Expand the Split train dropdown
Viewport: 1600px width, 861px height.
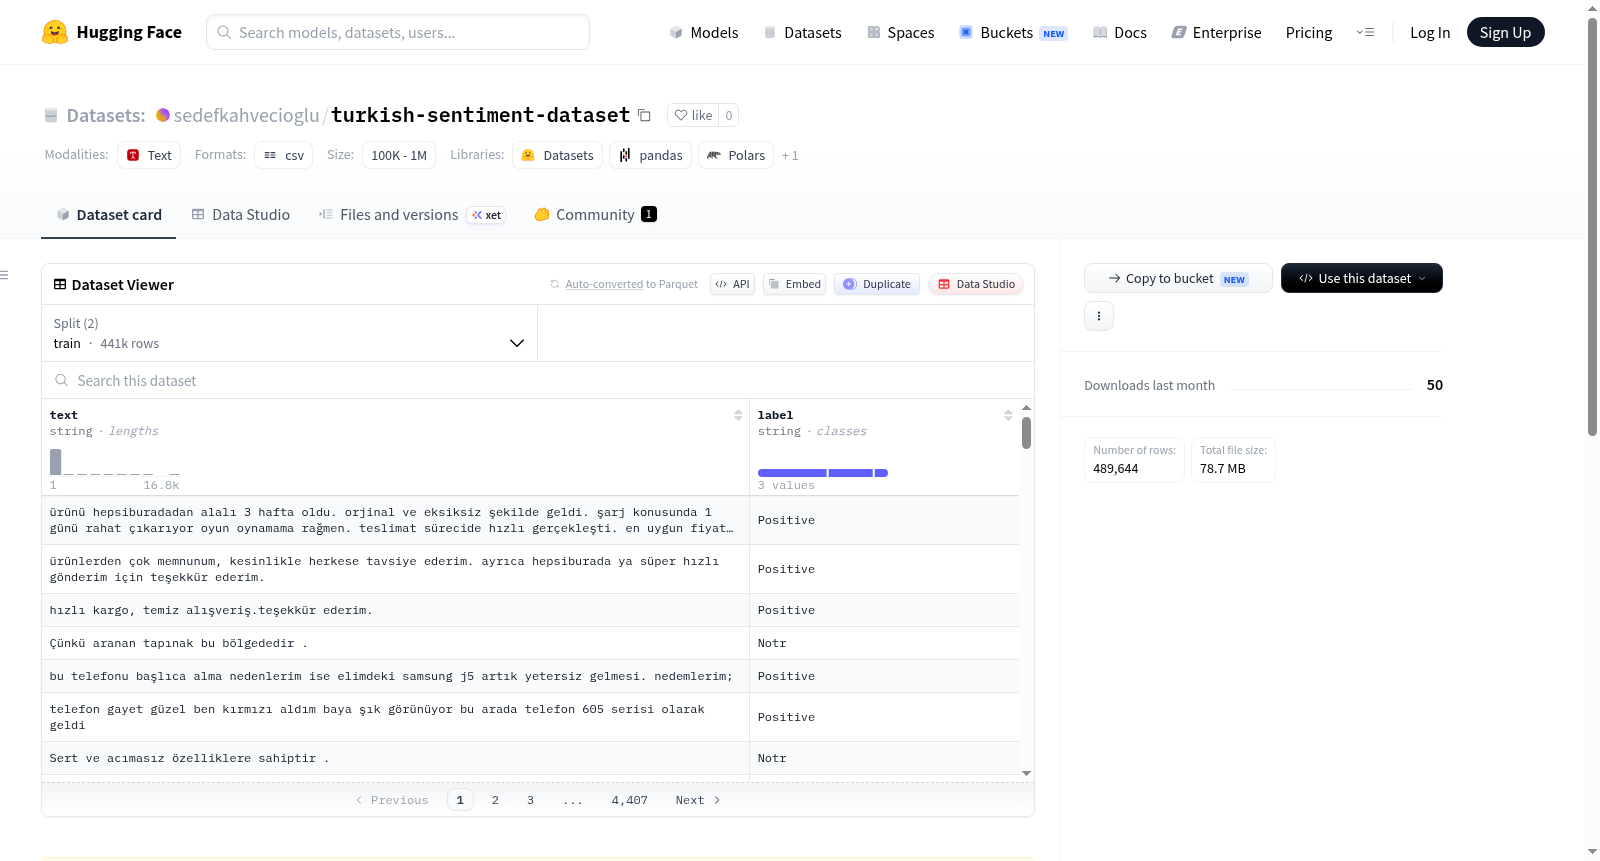tap(289, 333)
